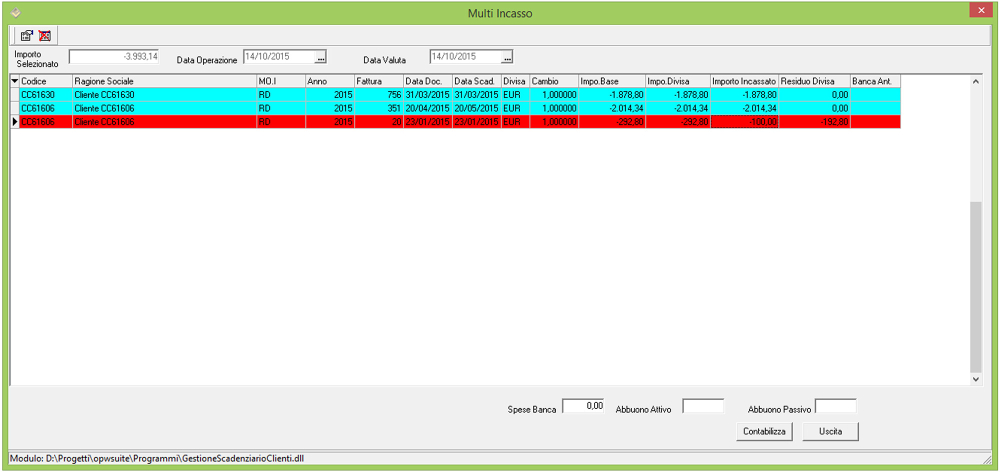Click the scroll up arrow of the grid
The width and height of the screenshot is (1000, 474).
tap(976, 82)
